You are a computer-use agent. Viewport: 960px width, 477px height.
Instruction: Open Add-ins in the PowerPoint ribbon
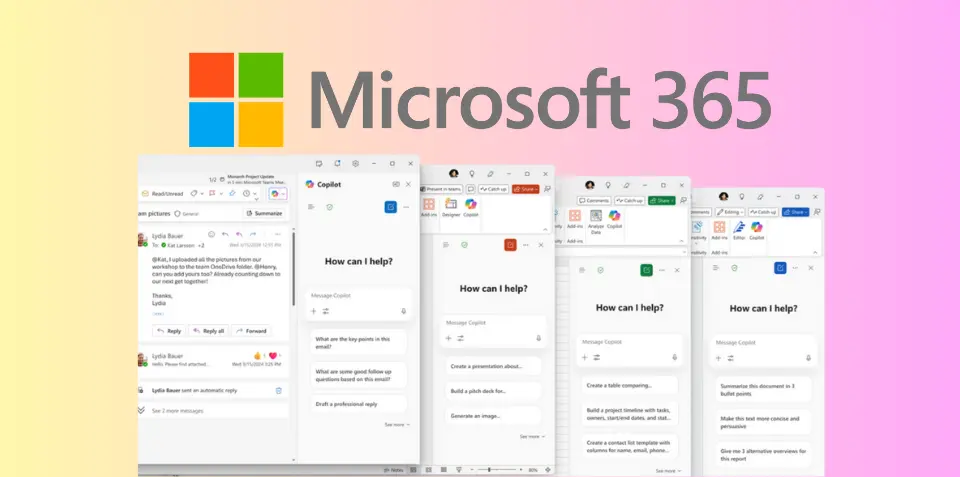click(429, 207)
